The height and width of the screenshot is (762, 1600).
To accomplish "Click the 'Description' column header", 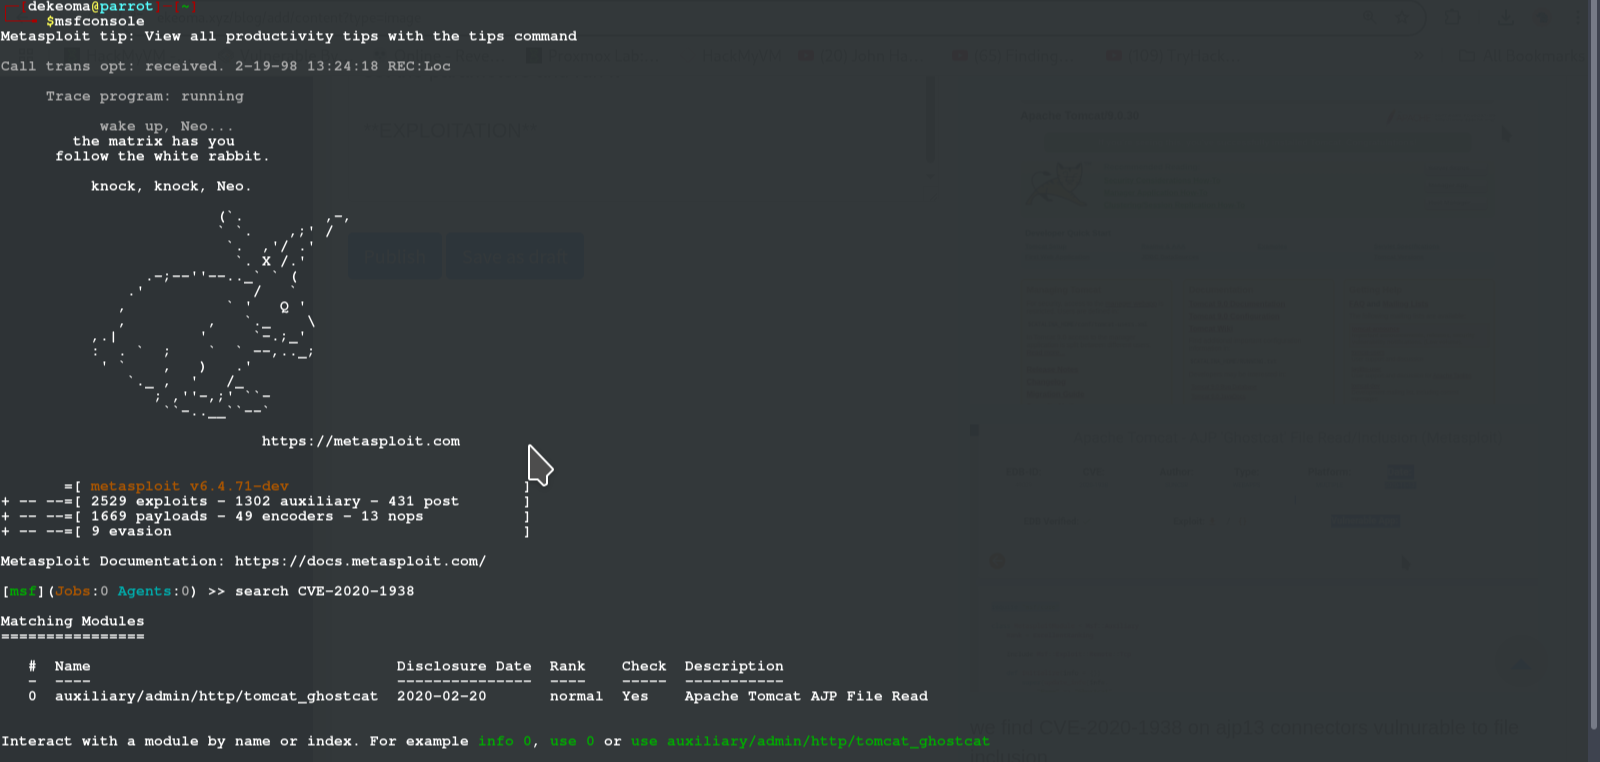I will (734, 666).
